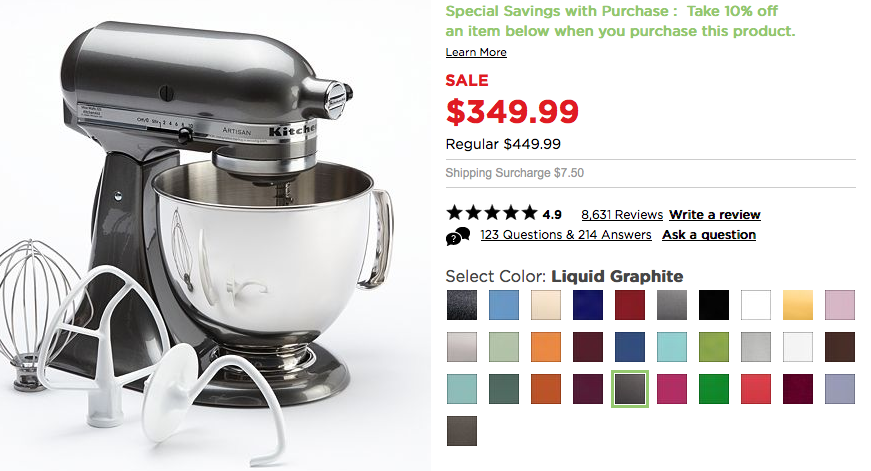Choose the pale pink color swatch
Screen dimensions: 871x471
click(x=840, y=305)
